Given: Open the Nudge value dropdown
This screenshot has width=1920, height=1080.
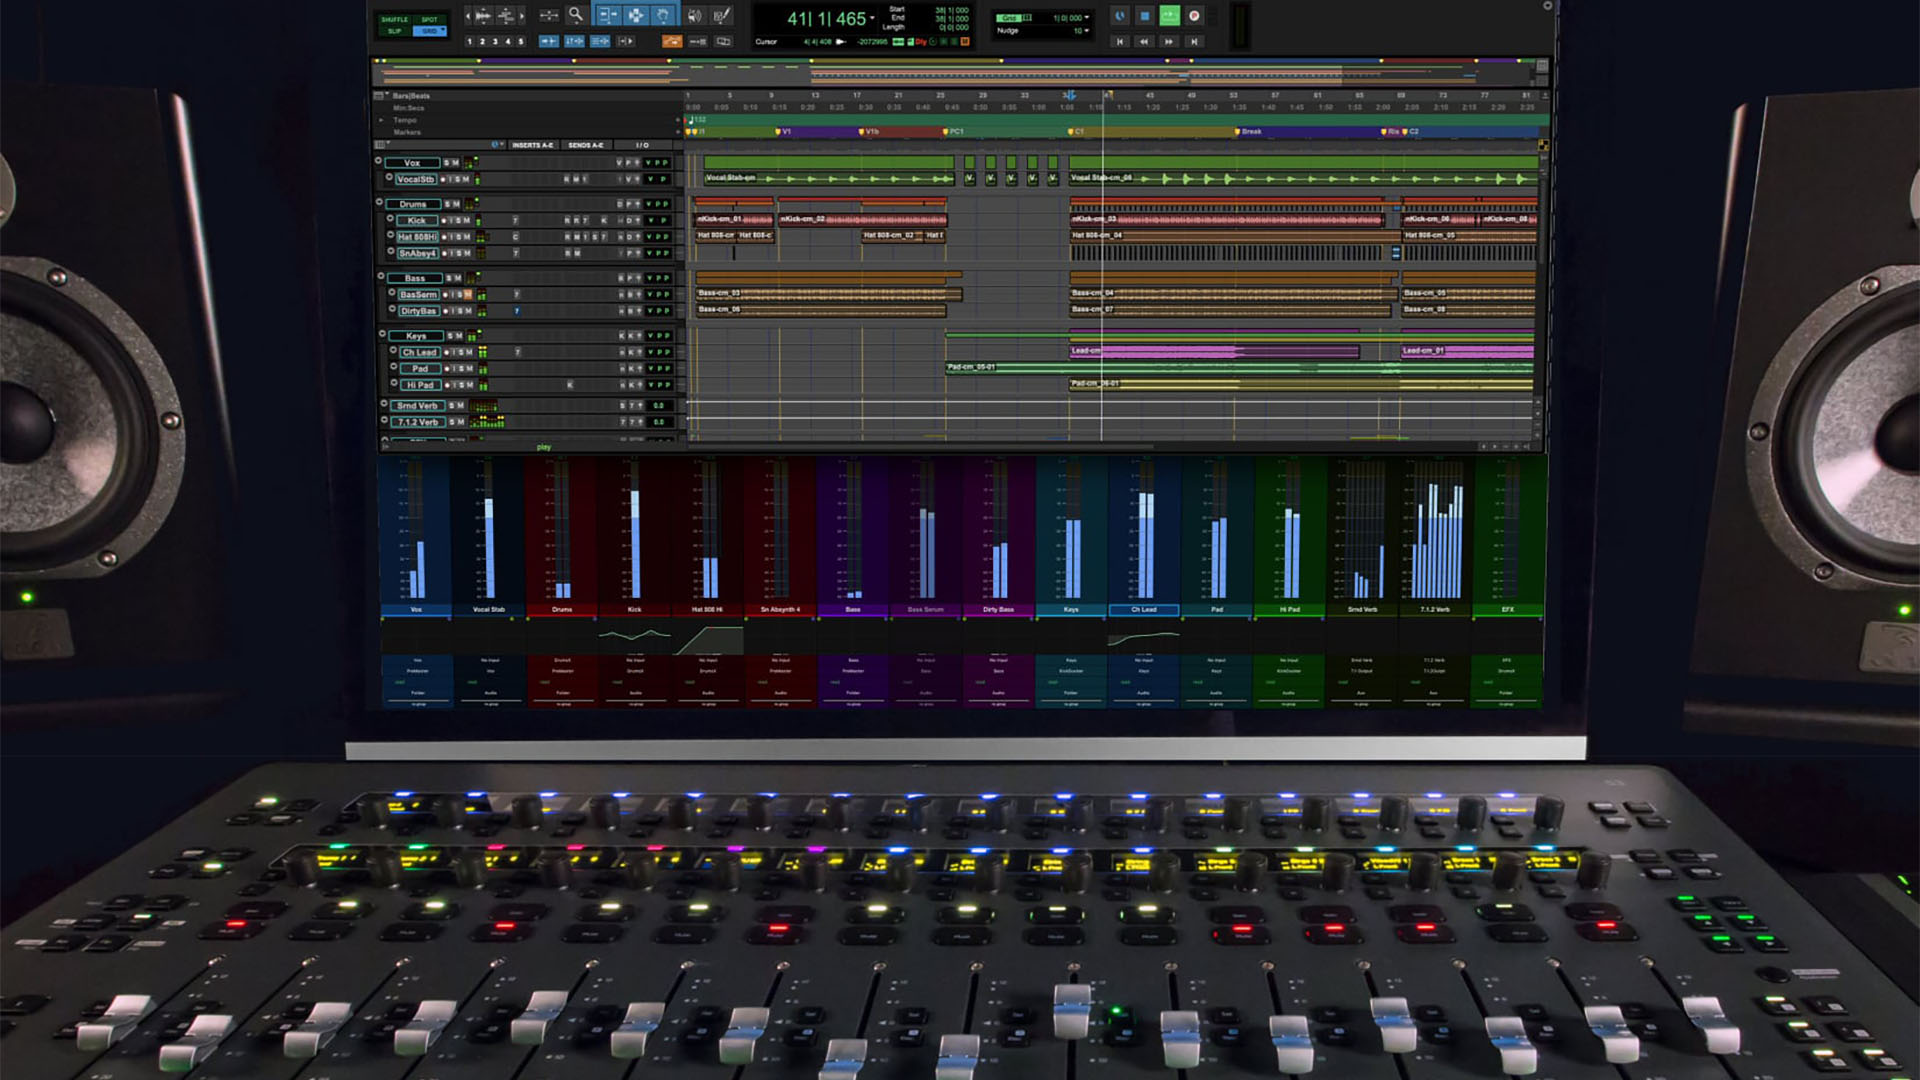Looking at the screenshot, I should (x=1088, y=29).
